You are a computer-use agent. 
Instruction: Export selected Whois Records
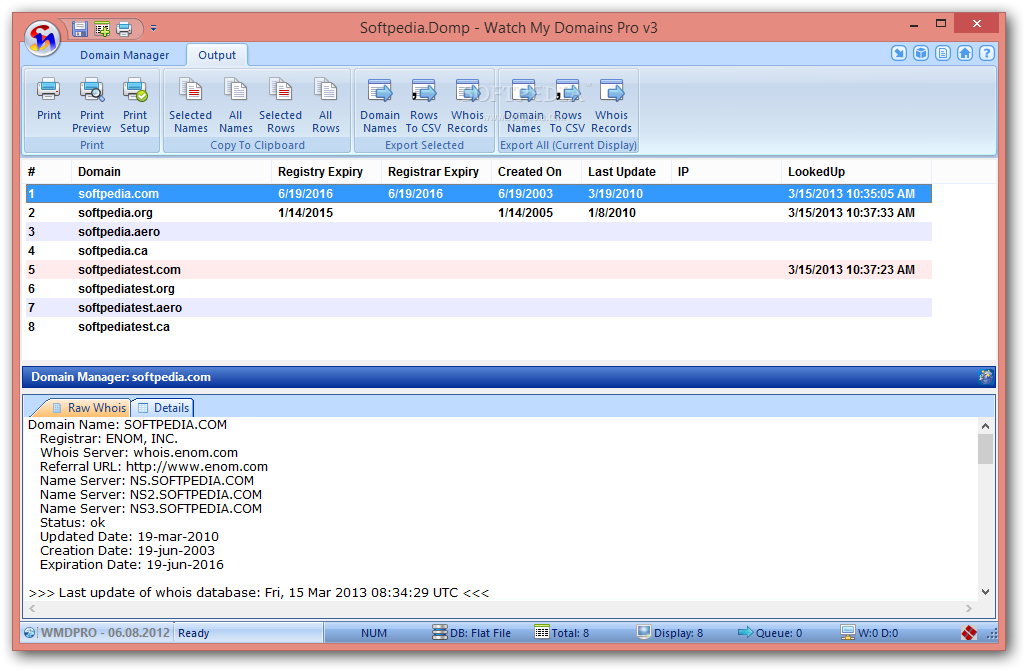pos(467,105)
